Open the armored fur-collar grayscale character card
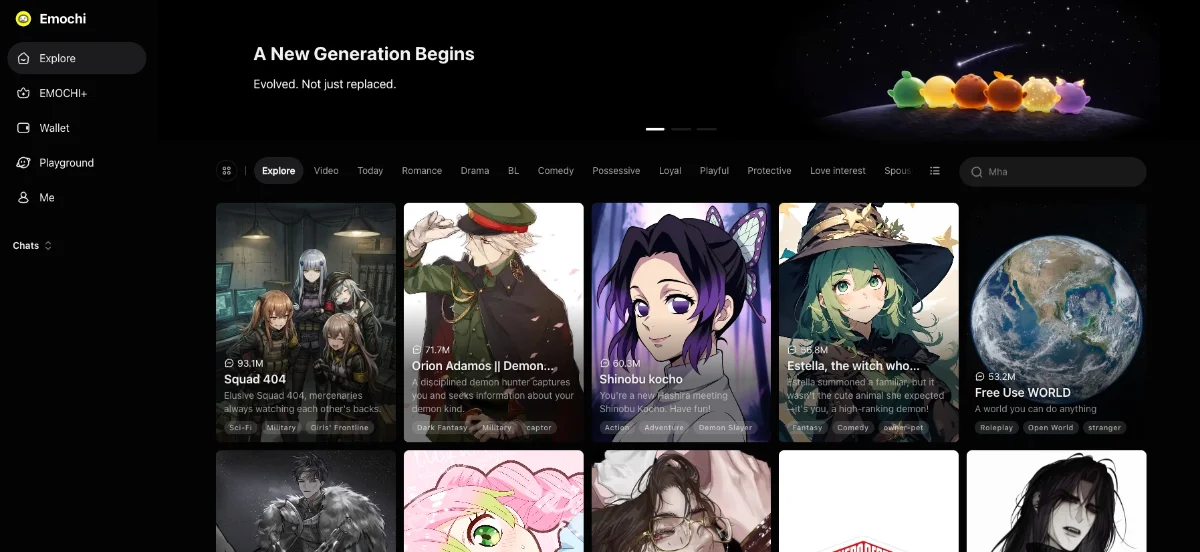Image resolution: width=1200 pixels, height=552 pixels. click(306, 501)
